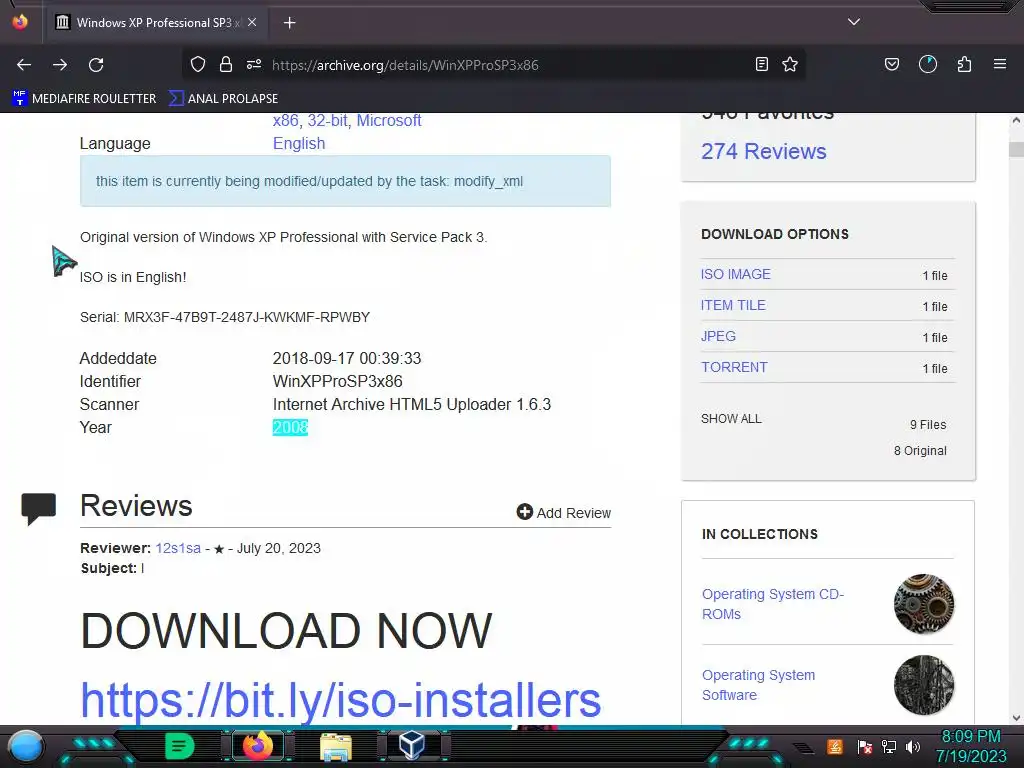Click SHOW ALL download files
This screenshot has height=768, width=1024.
[x=731, y=419]
